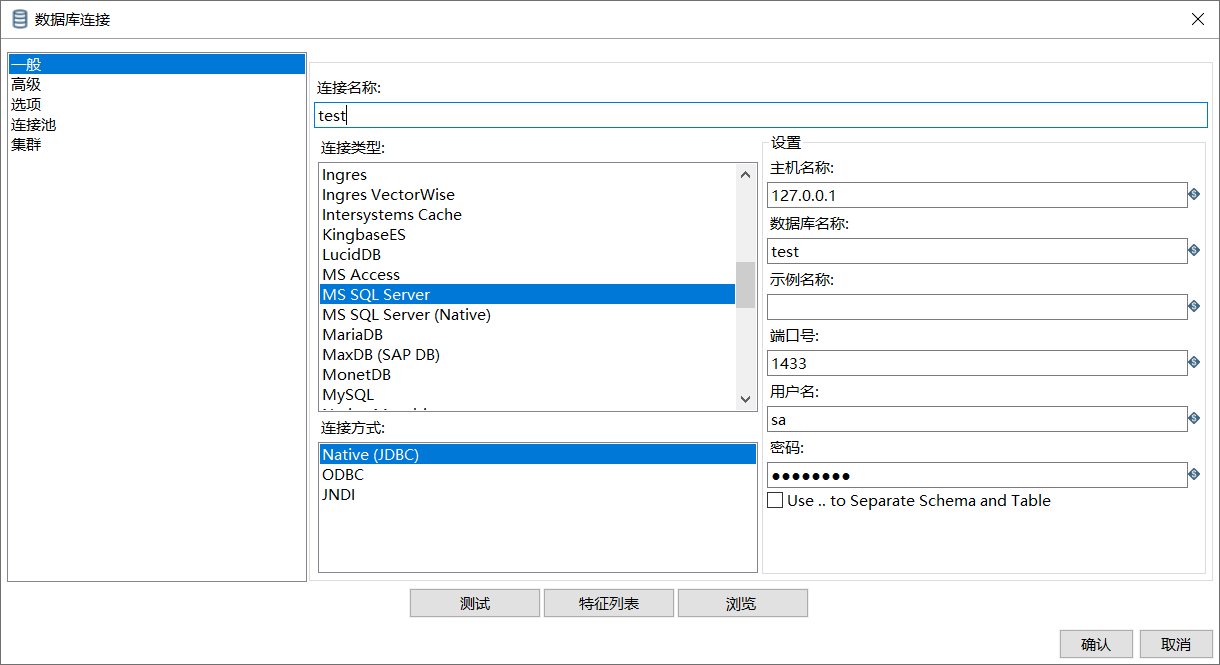This screenshot has height=665, width=1220.
Task: Click variable icon beside 端口号 field
Action: click(x=1194, y=362)
